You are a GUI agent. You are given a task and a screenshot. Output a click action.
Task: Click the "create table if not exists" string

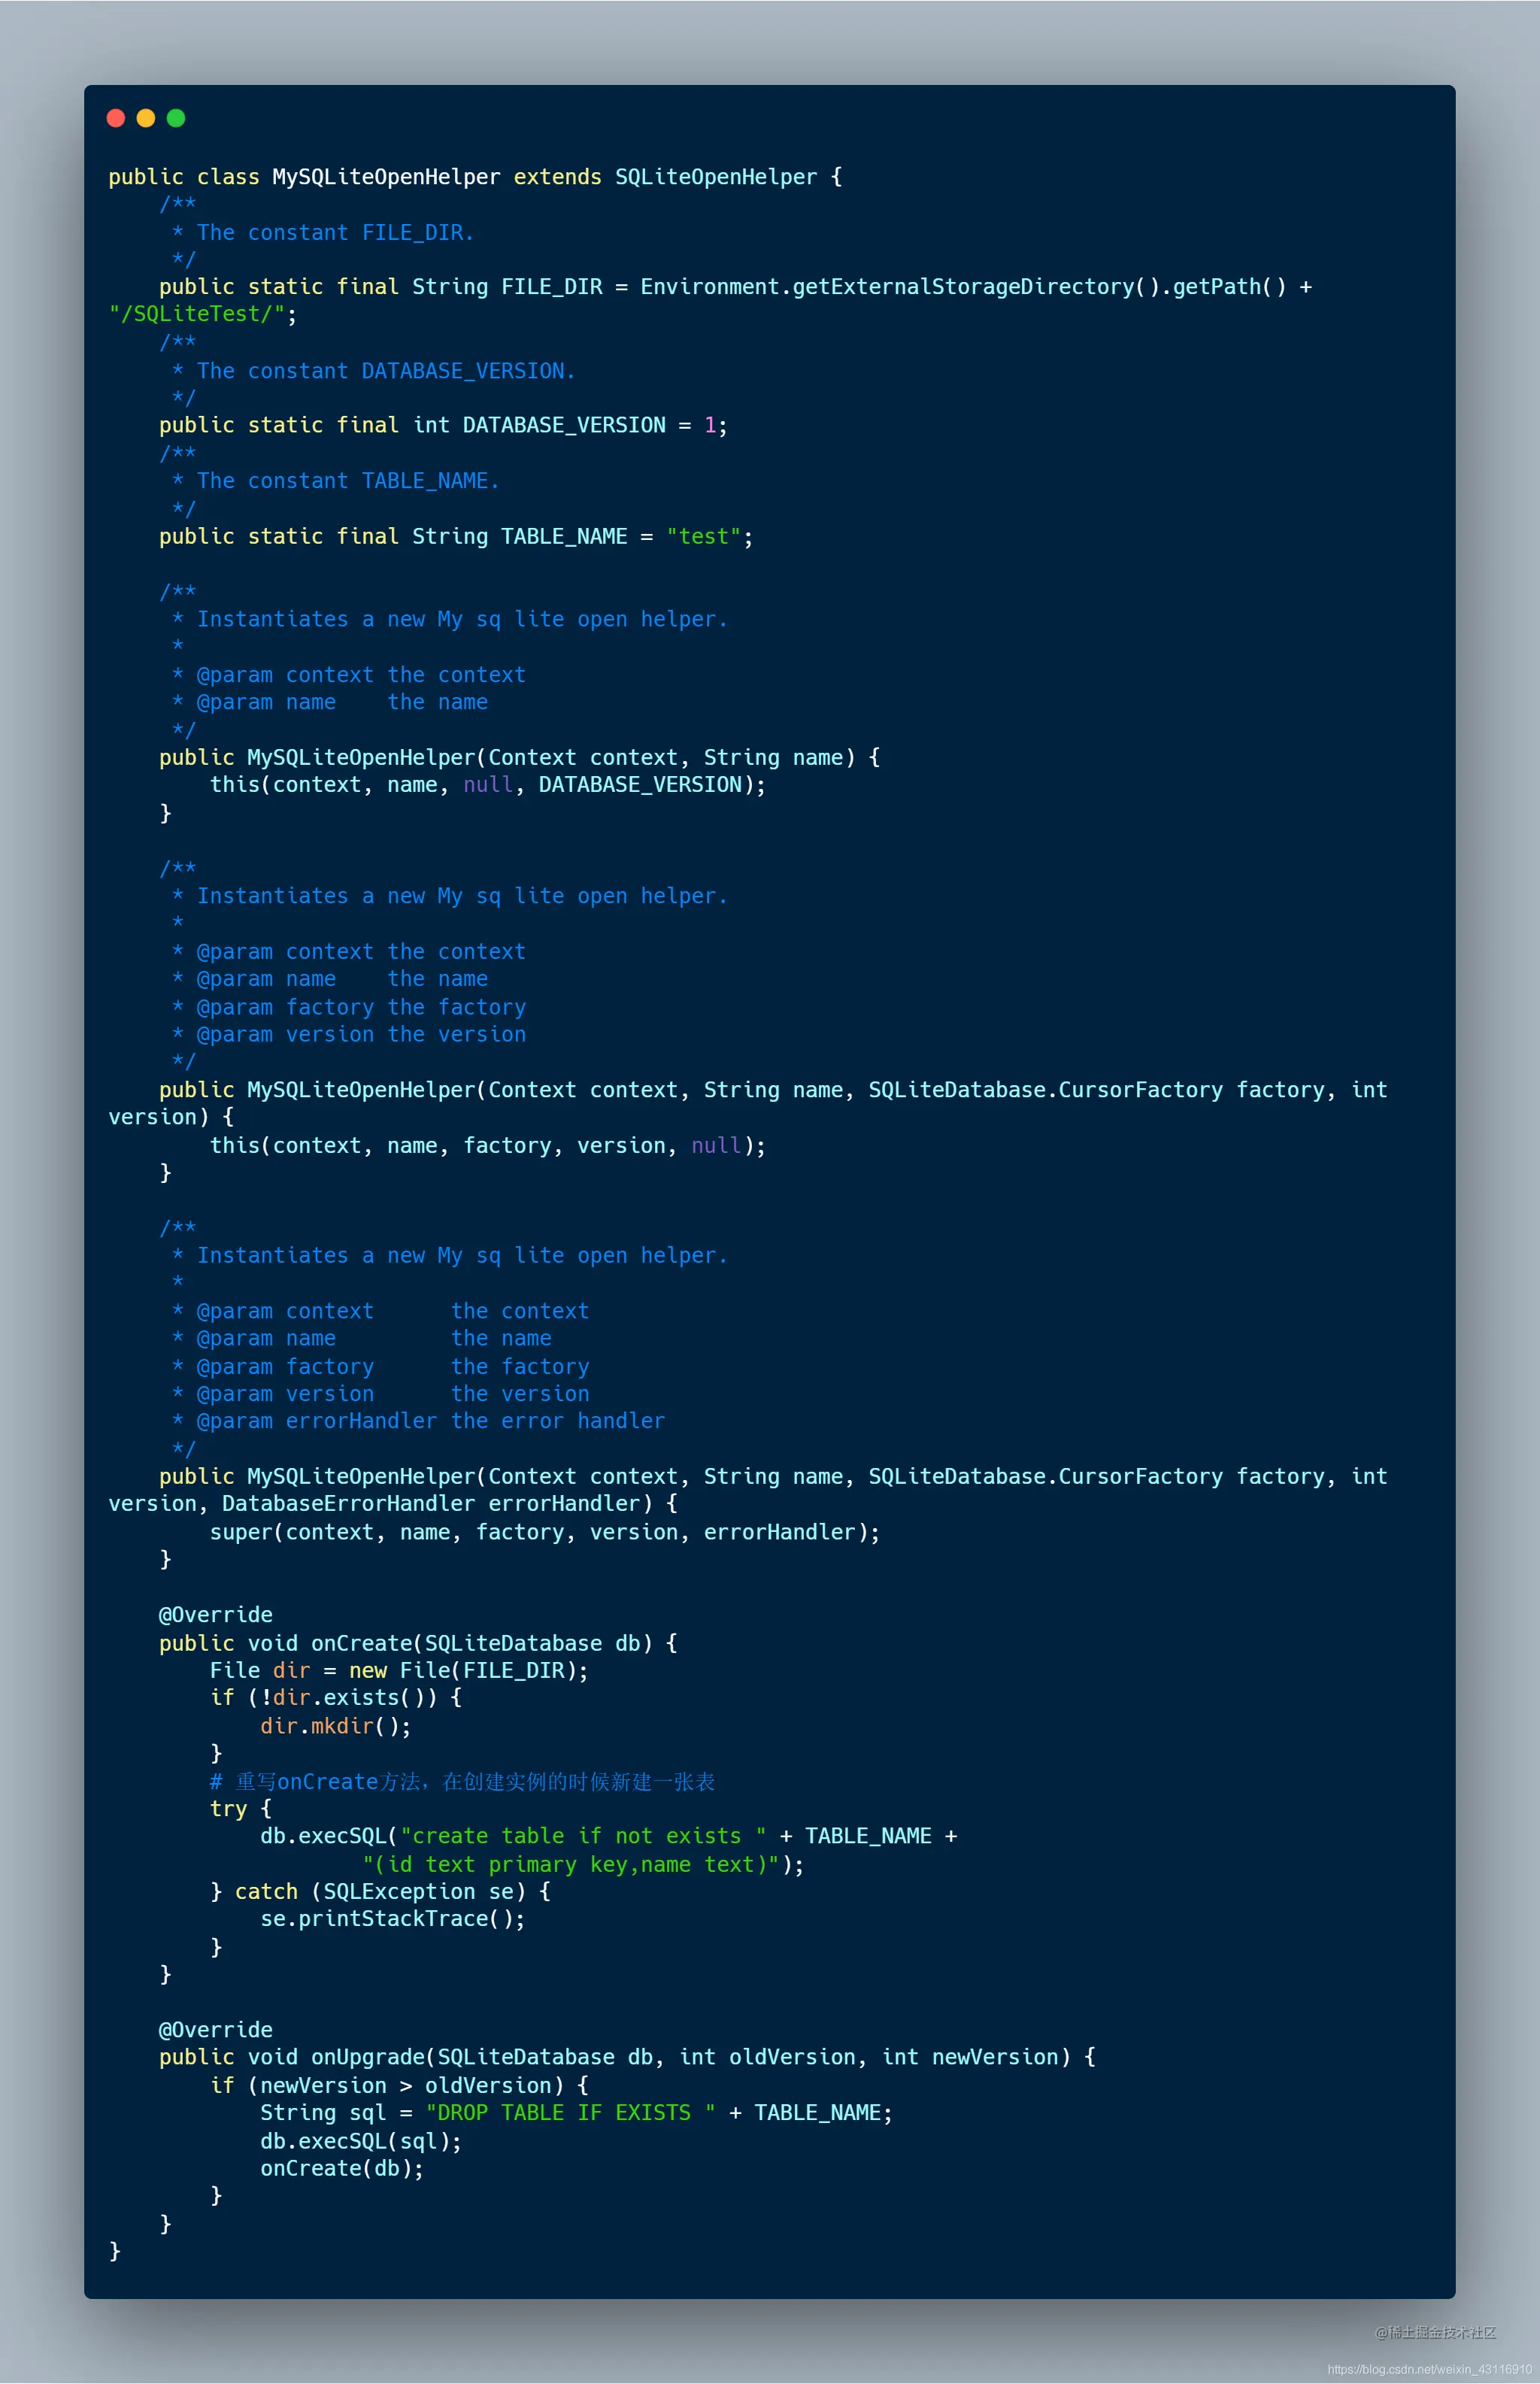(x=583, y=1836)
